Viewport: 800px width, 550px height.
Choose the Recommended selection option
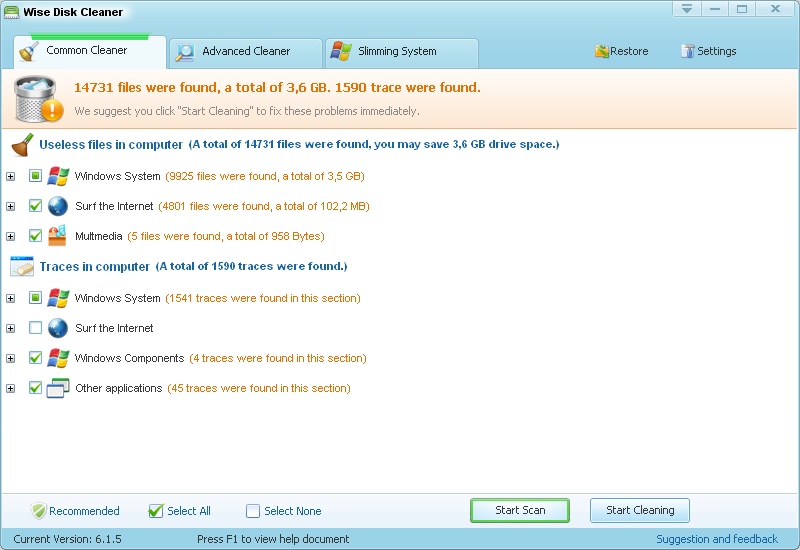coord(76,511)
